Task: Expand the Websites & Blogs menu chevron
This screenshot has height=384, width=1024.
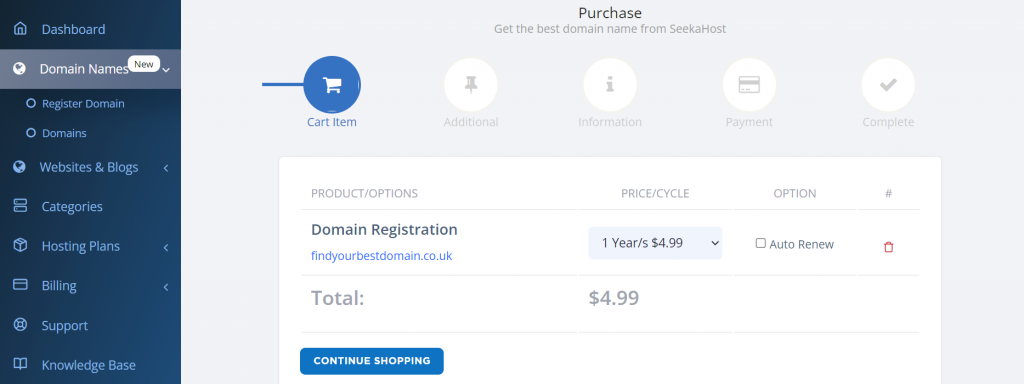Action: pyautogui.click(x=166, y=168)
